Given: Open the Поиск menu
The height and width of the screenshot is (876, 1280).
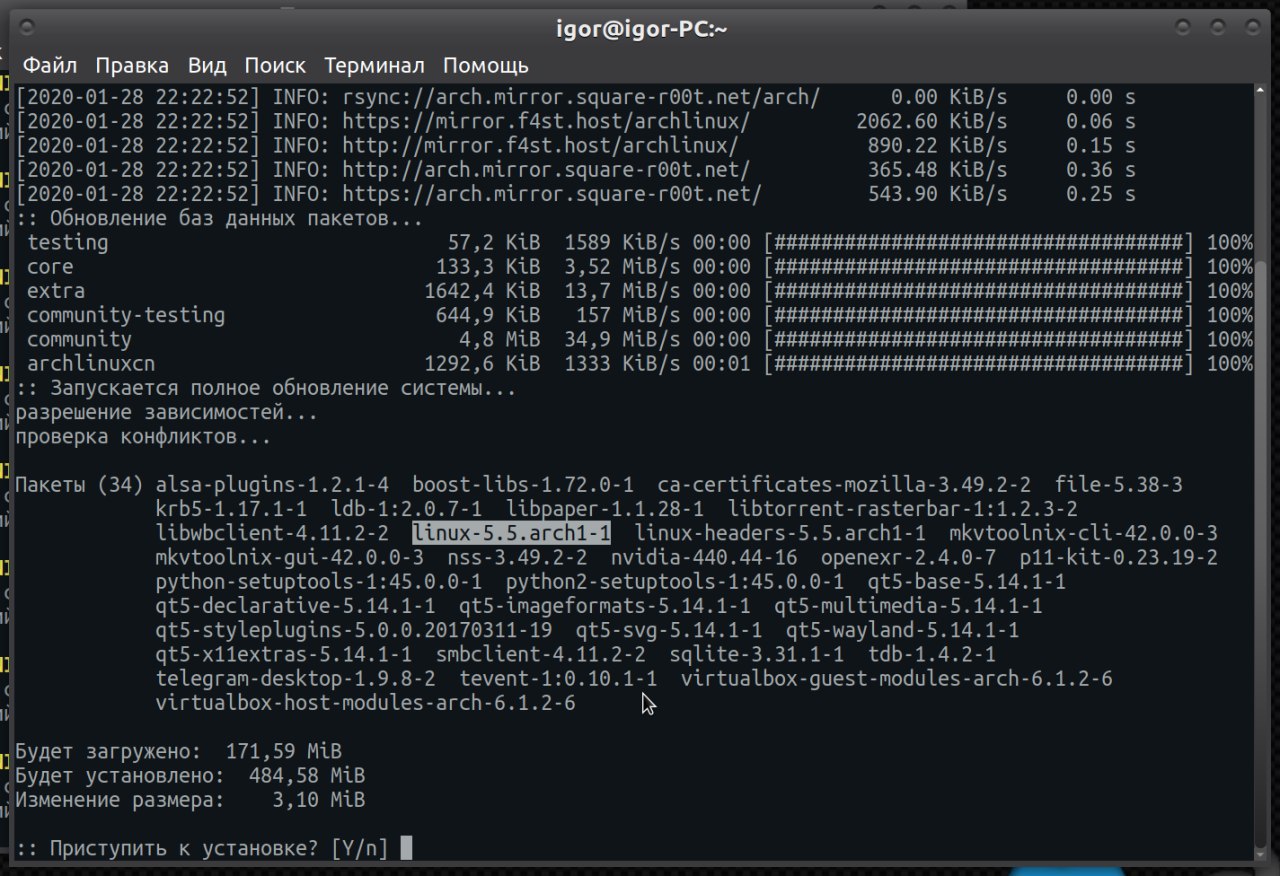Looking at the screenshot, I should pos(275,66).
